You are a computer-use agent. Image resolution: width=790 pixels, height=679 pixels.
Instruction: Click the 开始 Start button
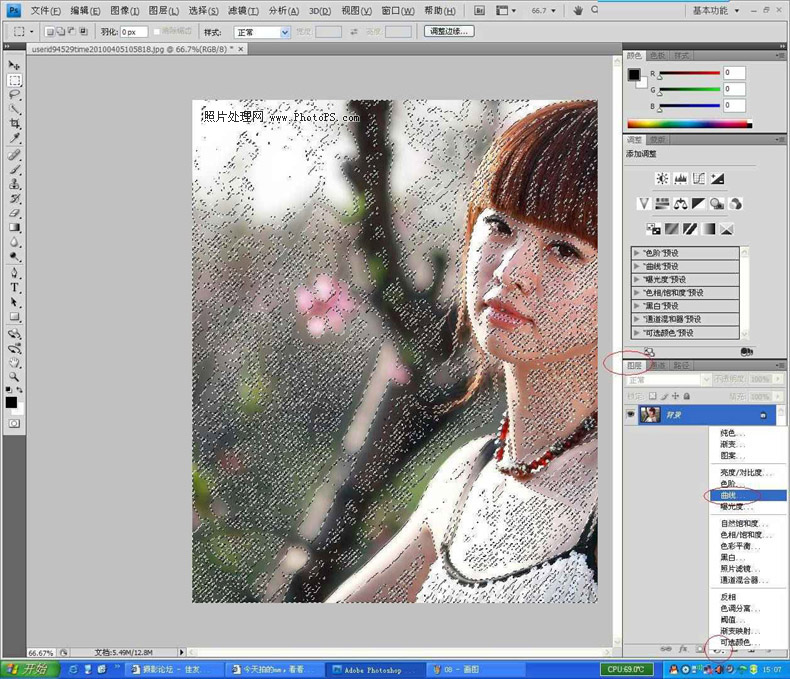coord(30,669)
